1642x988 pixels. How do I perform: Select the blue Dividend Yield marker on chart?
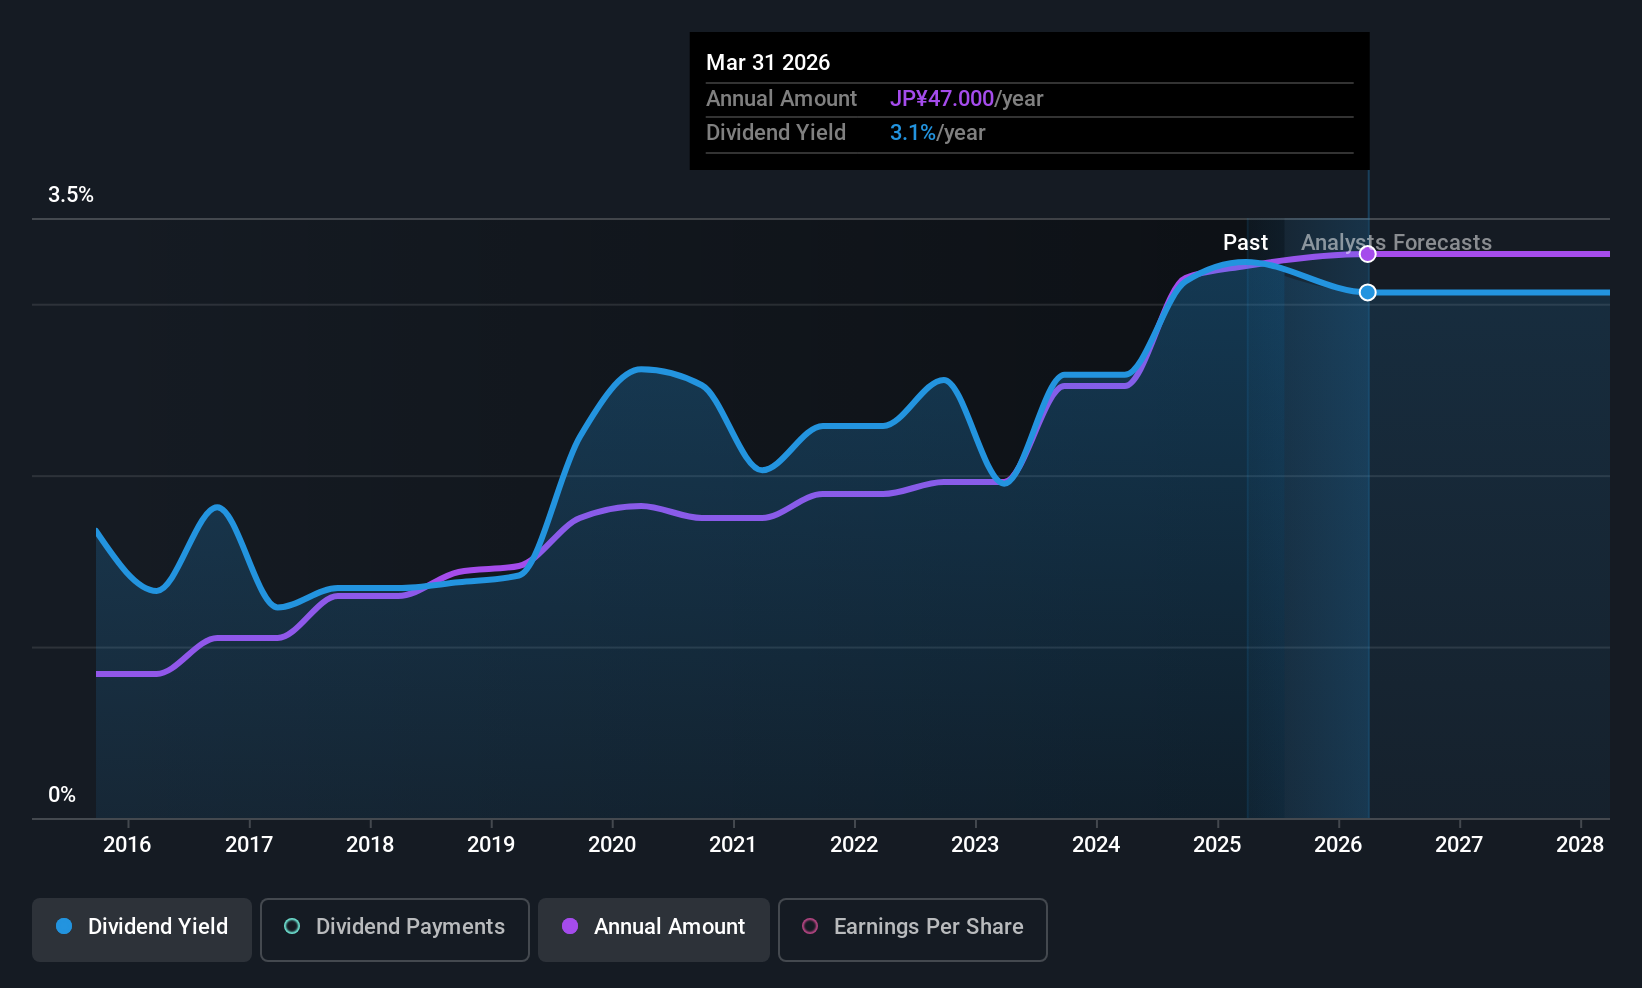click(x=1367, y=292)
